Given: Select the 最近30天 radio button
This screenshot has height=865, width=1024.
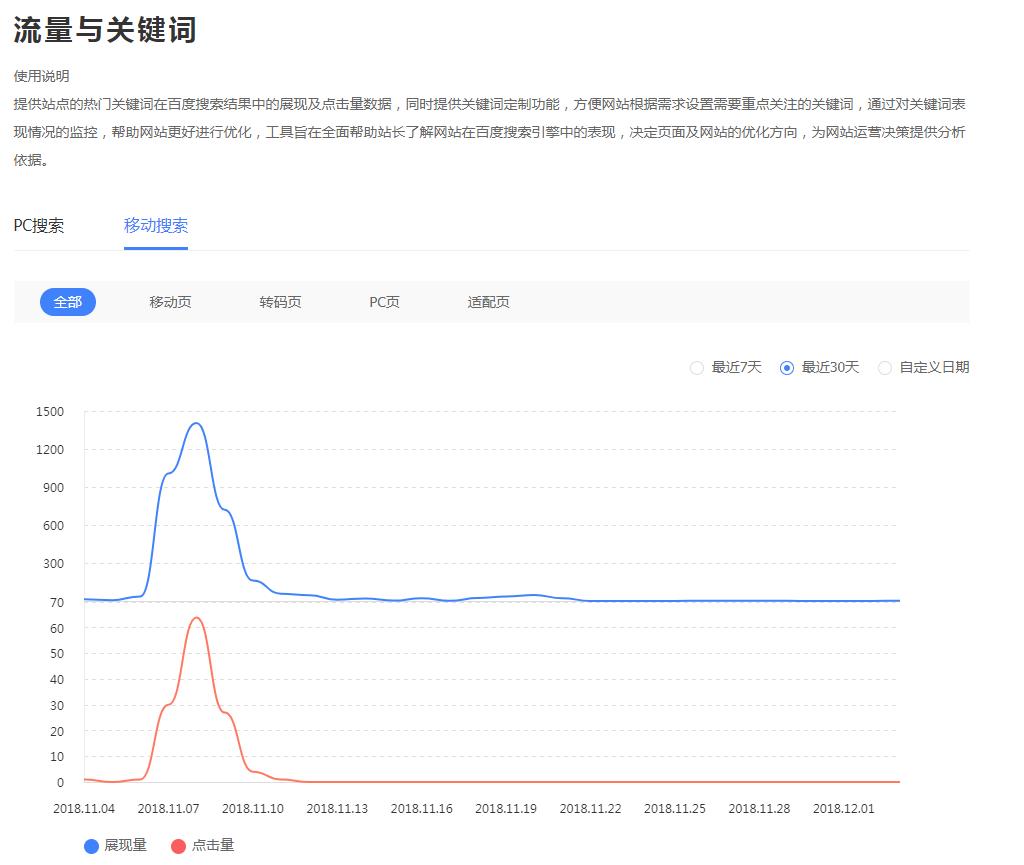Looking at the screenshot, I should coord(787,368).
